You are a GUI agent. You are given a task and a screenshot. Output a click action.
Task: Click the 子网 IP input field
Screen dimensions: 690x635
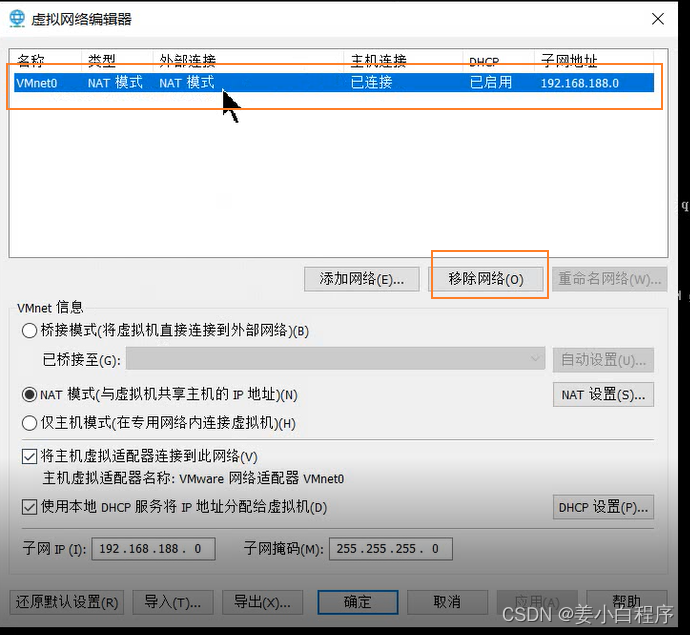[153, 549]
